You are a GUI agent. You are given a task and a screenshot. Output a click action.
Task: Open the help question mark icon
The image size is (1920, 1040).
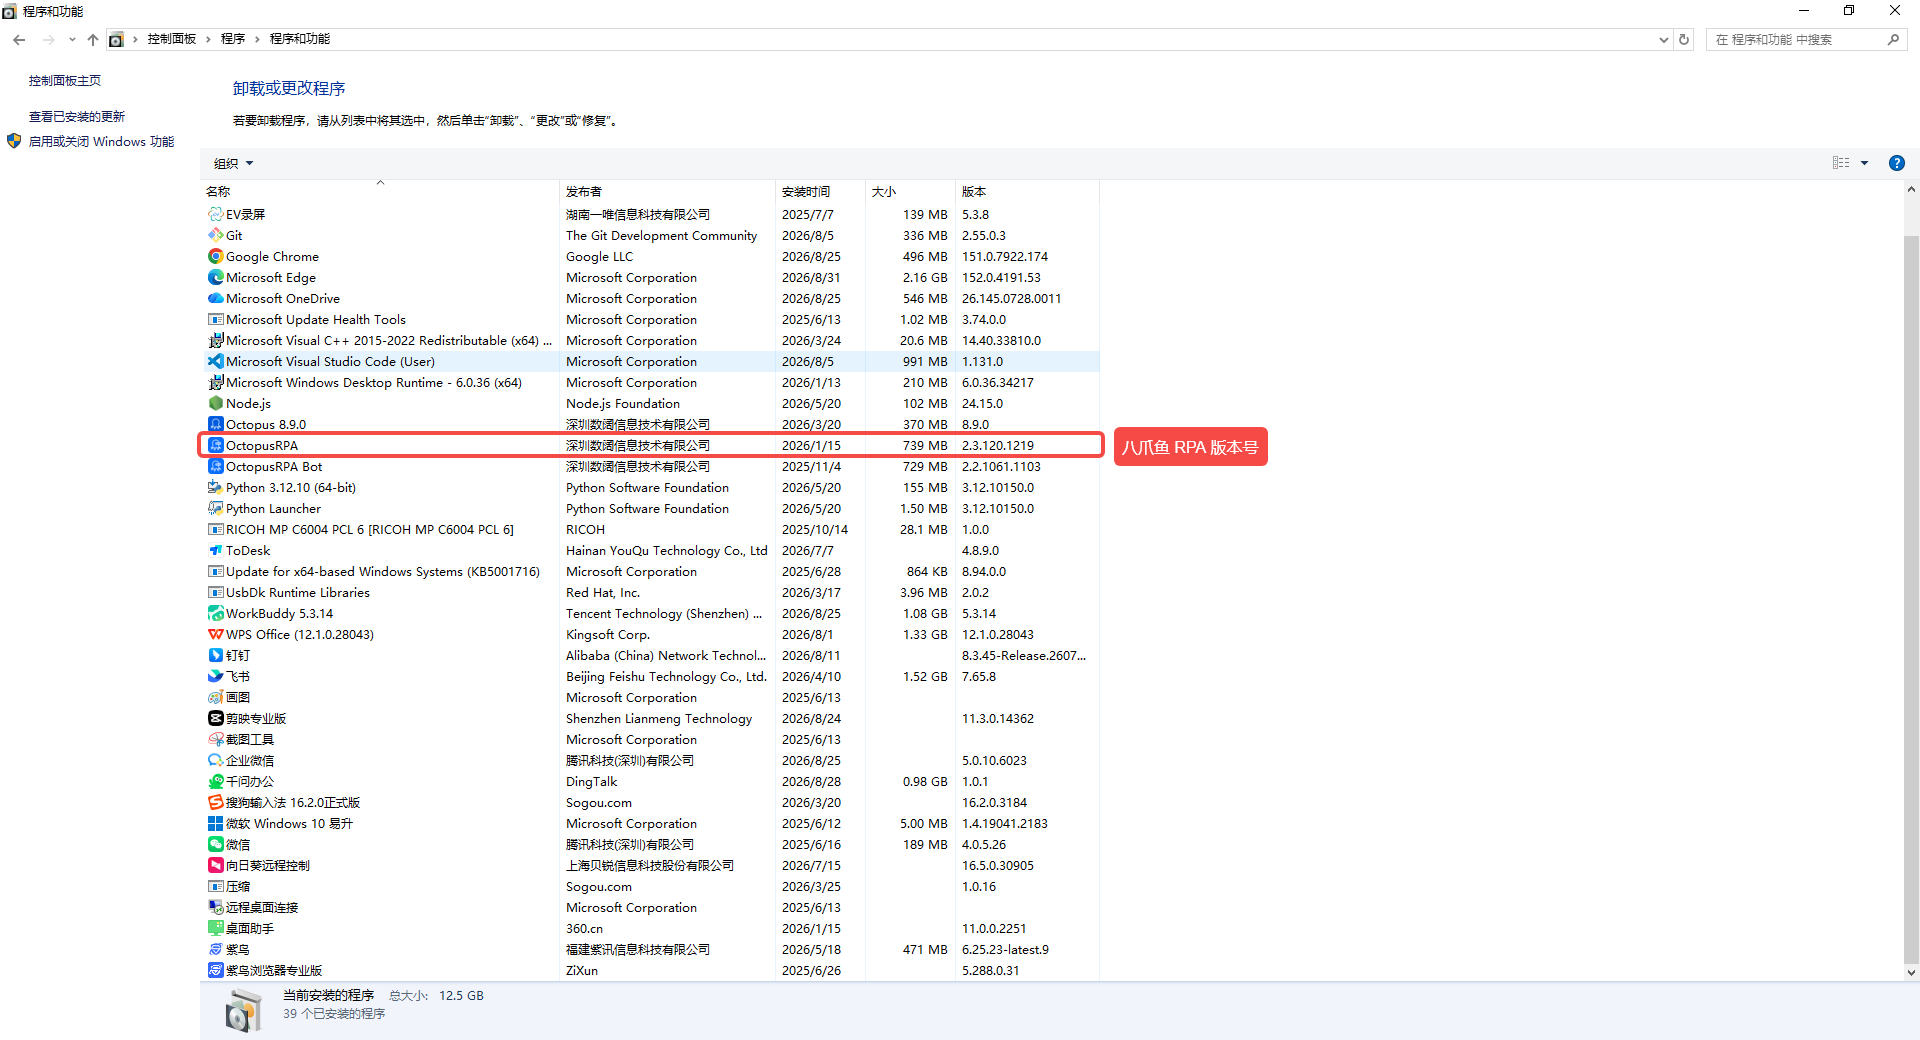(x=1896, y=163)
